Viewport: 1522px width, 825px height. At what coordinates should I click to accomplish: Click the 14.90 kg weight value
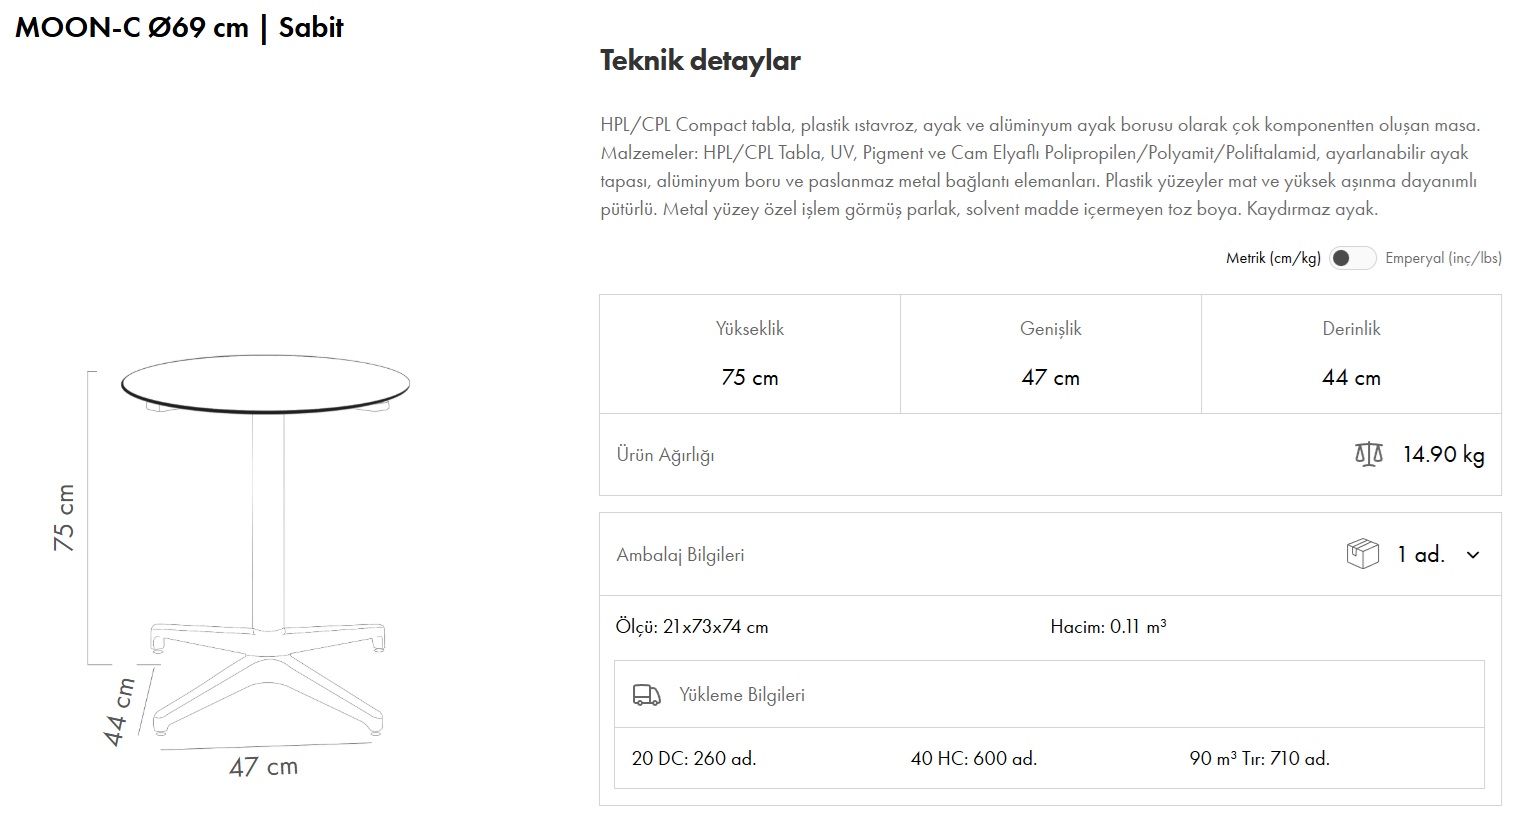[x=1443, y=455]
